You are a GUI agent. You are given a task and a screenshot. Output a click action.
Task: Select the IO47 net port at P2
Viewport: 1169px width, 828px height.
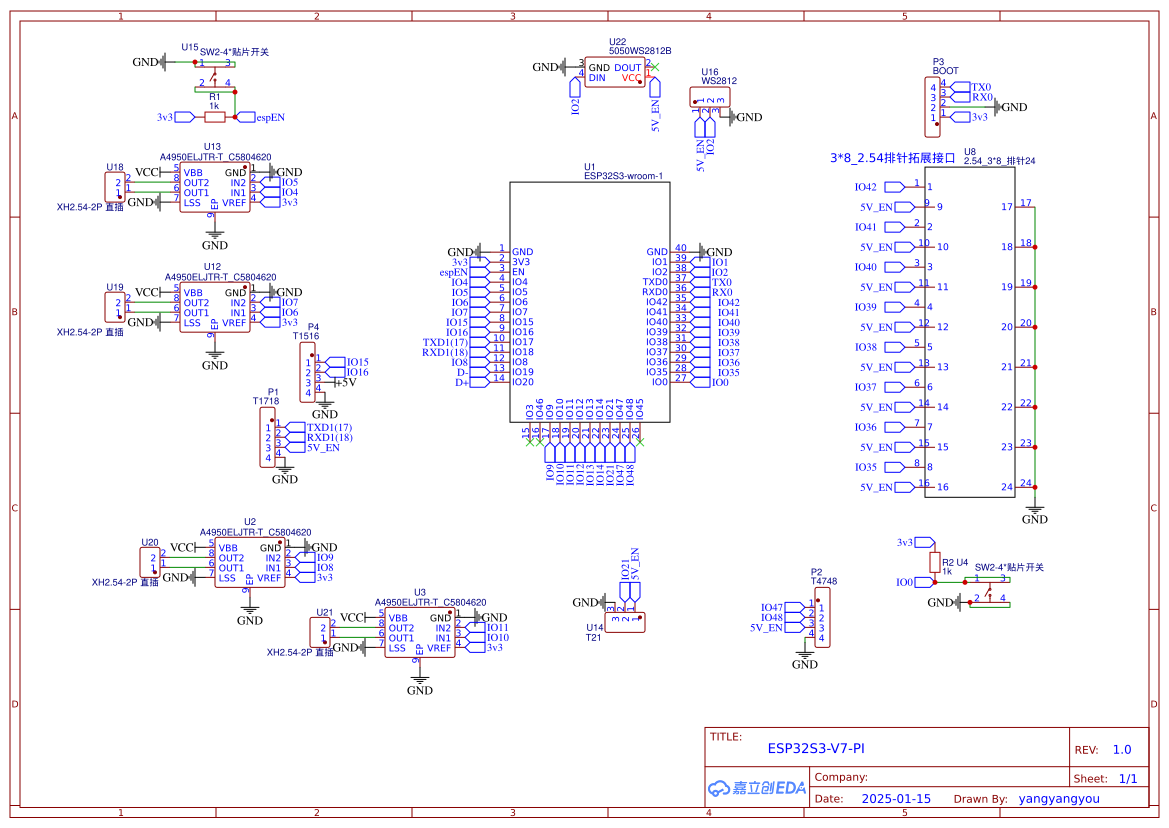click(781, 607)
